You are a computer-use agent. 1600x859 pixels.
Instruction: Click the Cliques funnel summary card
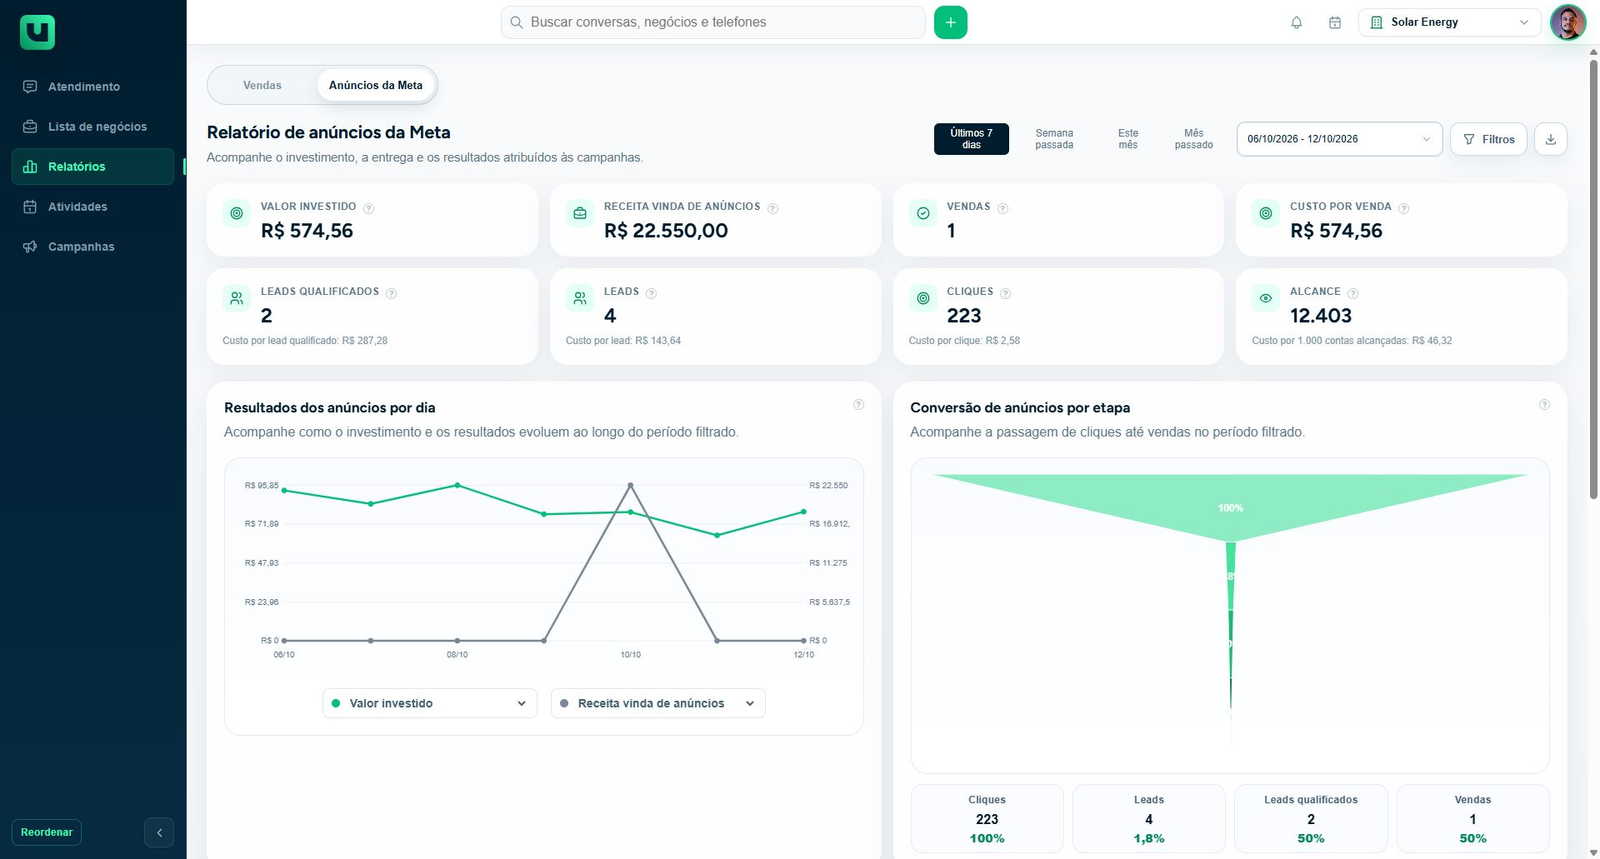pyautogui.click(x=987, y=819)
